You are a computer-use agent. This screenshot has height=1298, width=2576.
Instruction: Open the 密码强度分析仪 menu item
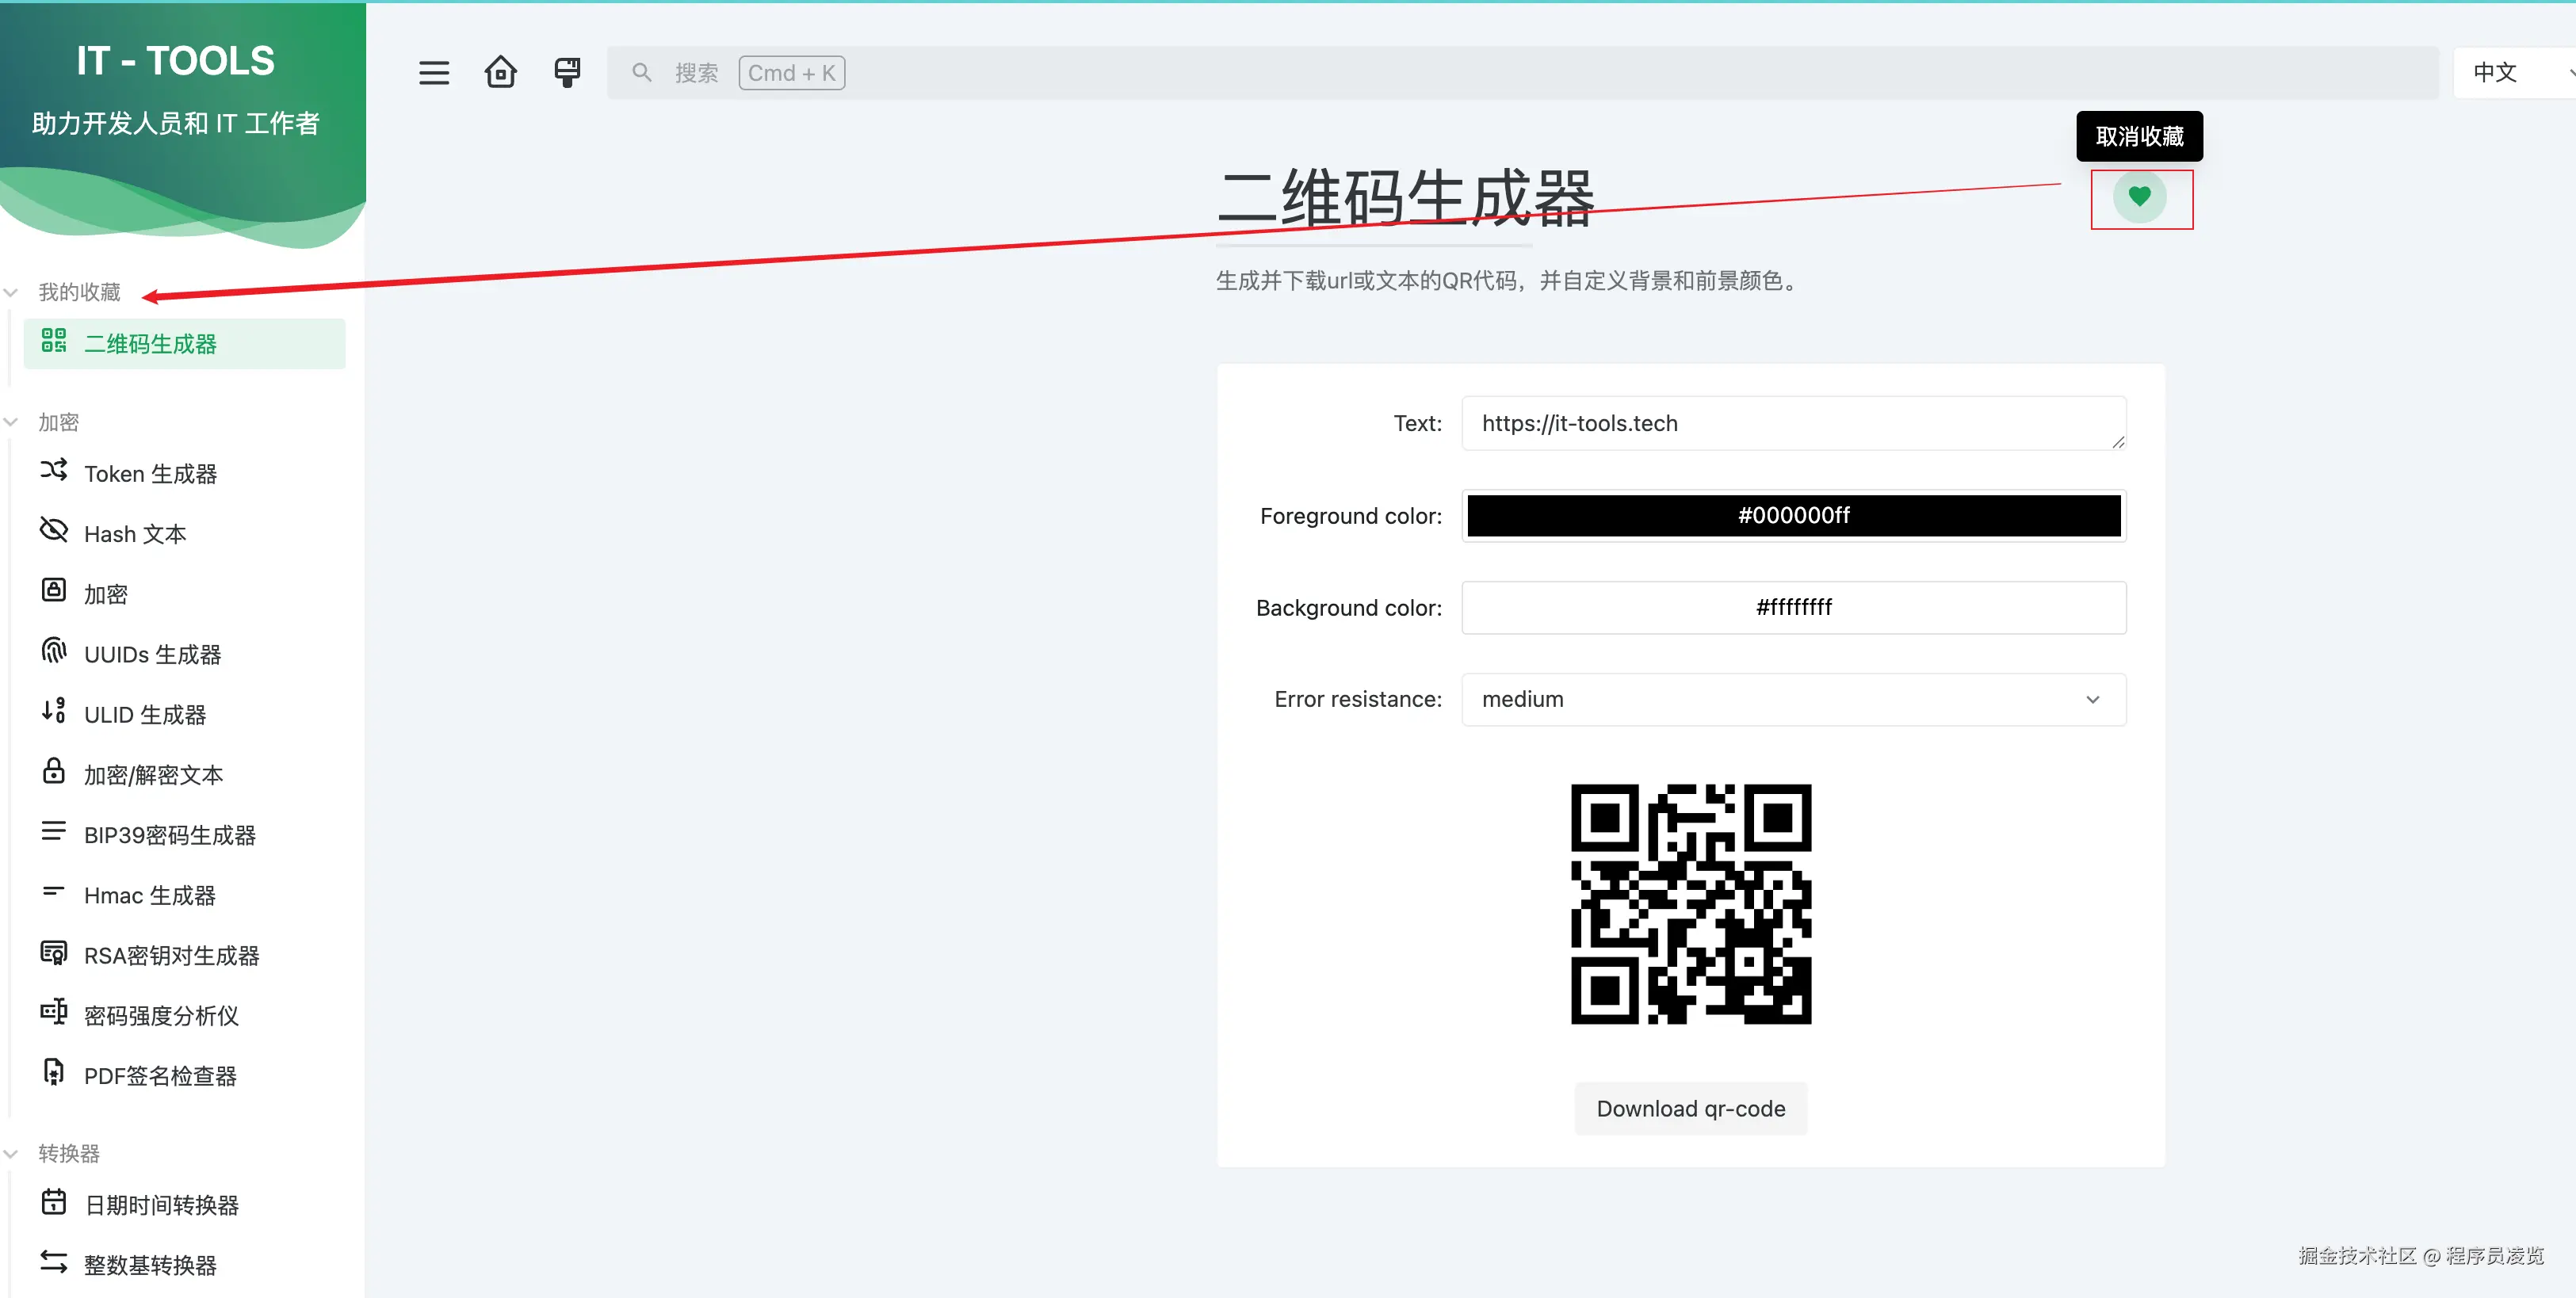(161, 1016)
